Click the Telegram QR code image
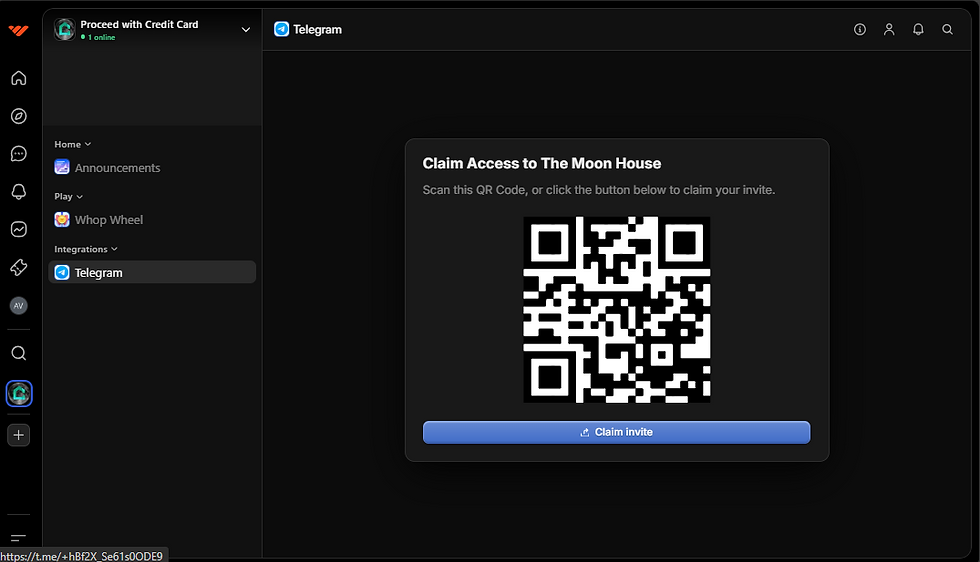 tap(616, 309)
